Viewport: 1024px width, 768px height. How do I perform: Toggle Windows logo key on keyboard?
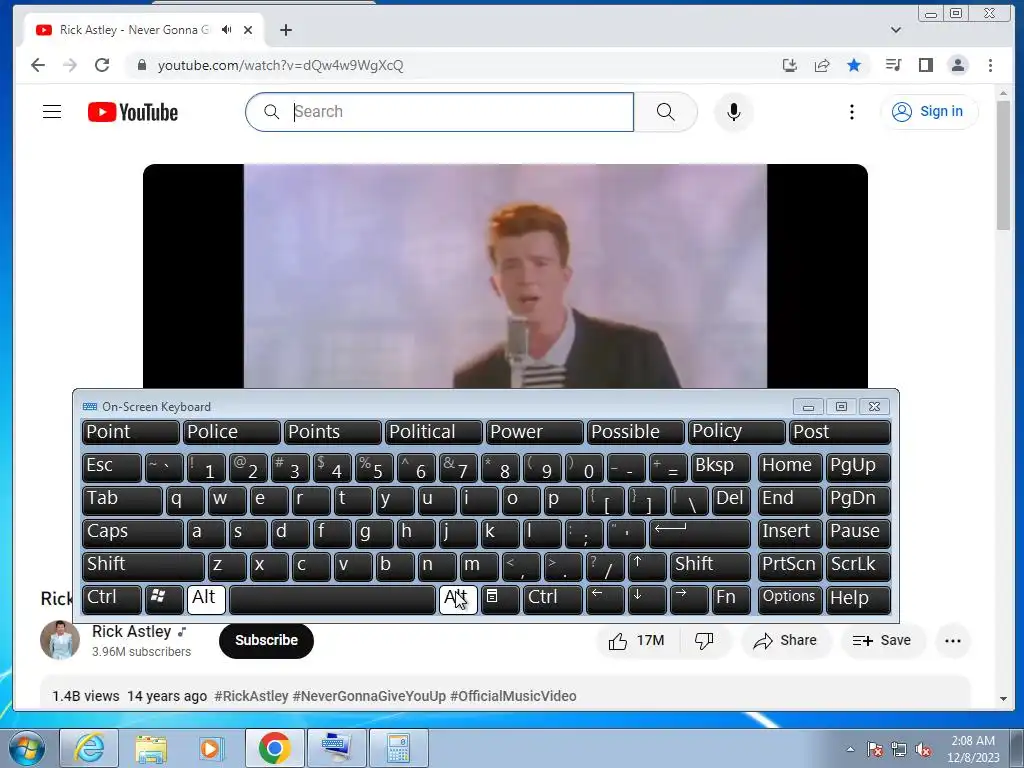click(164, 599)
